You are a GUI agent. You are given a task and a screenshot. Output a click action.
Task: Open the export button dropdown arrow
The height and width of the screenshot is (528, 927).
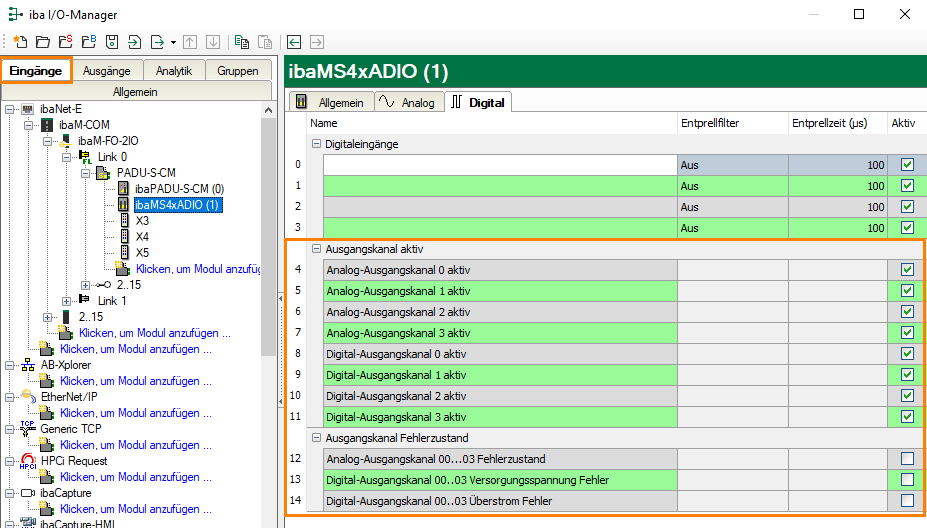173,42
